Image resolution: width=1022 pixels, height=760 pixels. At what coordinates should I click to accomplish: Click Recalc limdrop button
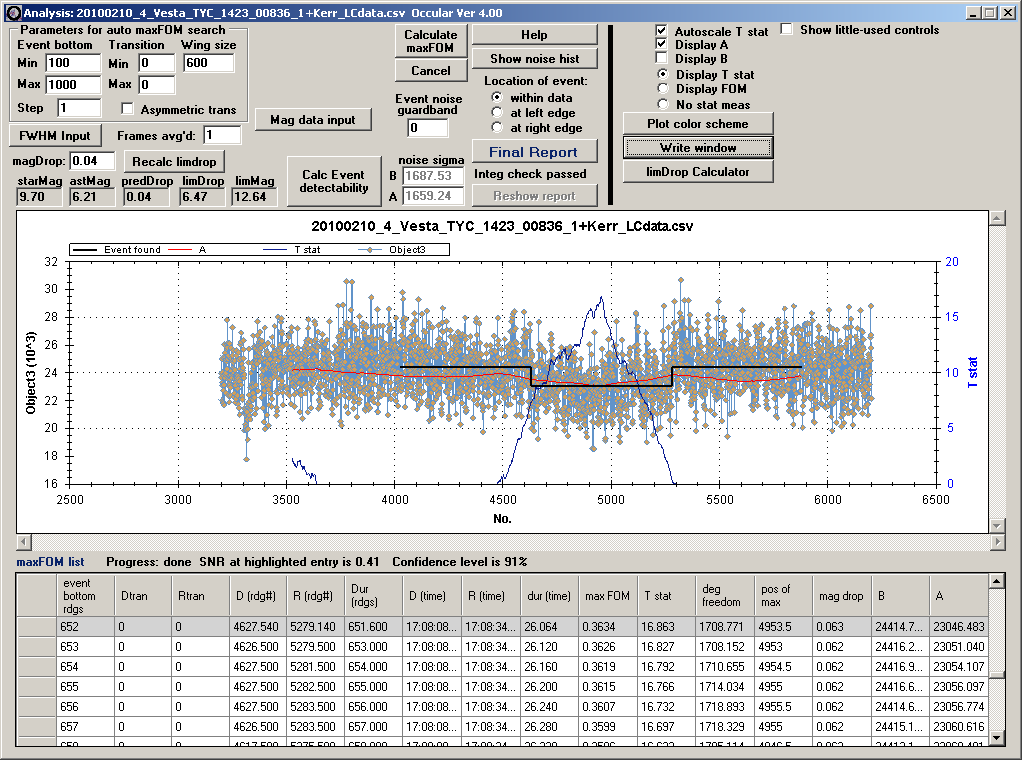click(174, 161)
